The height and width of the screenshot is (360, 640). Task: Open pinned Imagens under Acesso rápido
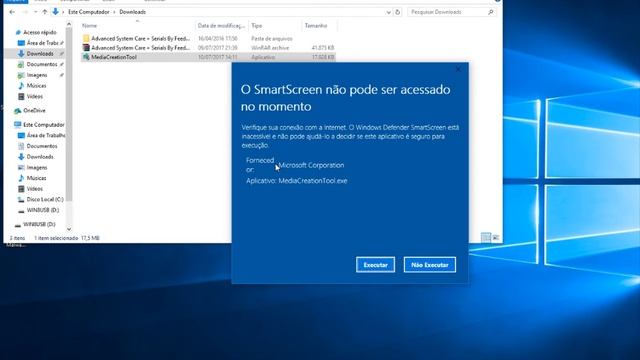click(37, 75)
